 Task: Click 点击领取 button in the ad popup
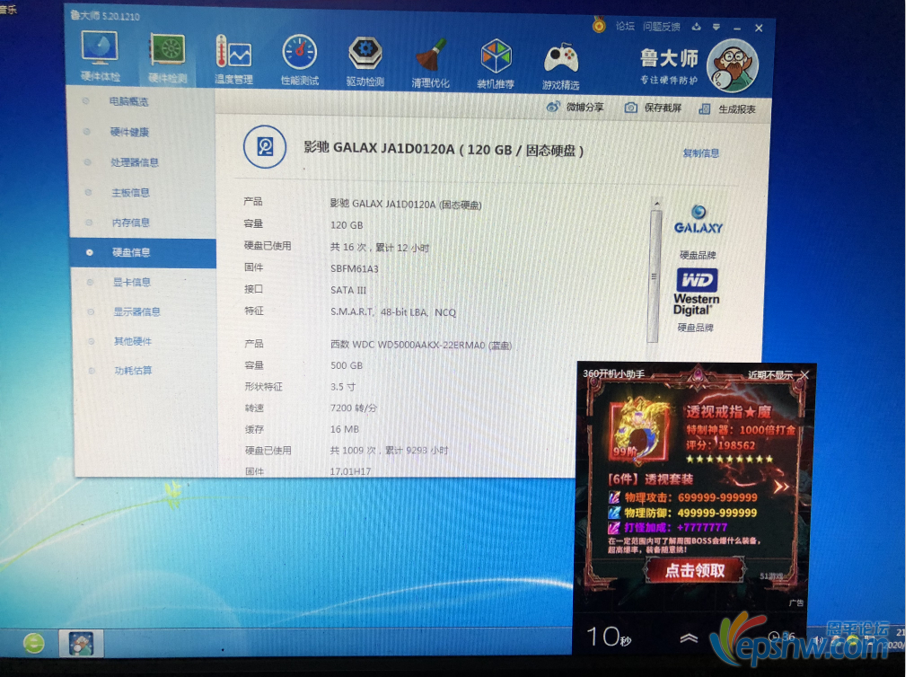[x=695, y=571]
